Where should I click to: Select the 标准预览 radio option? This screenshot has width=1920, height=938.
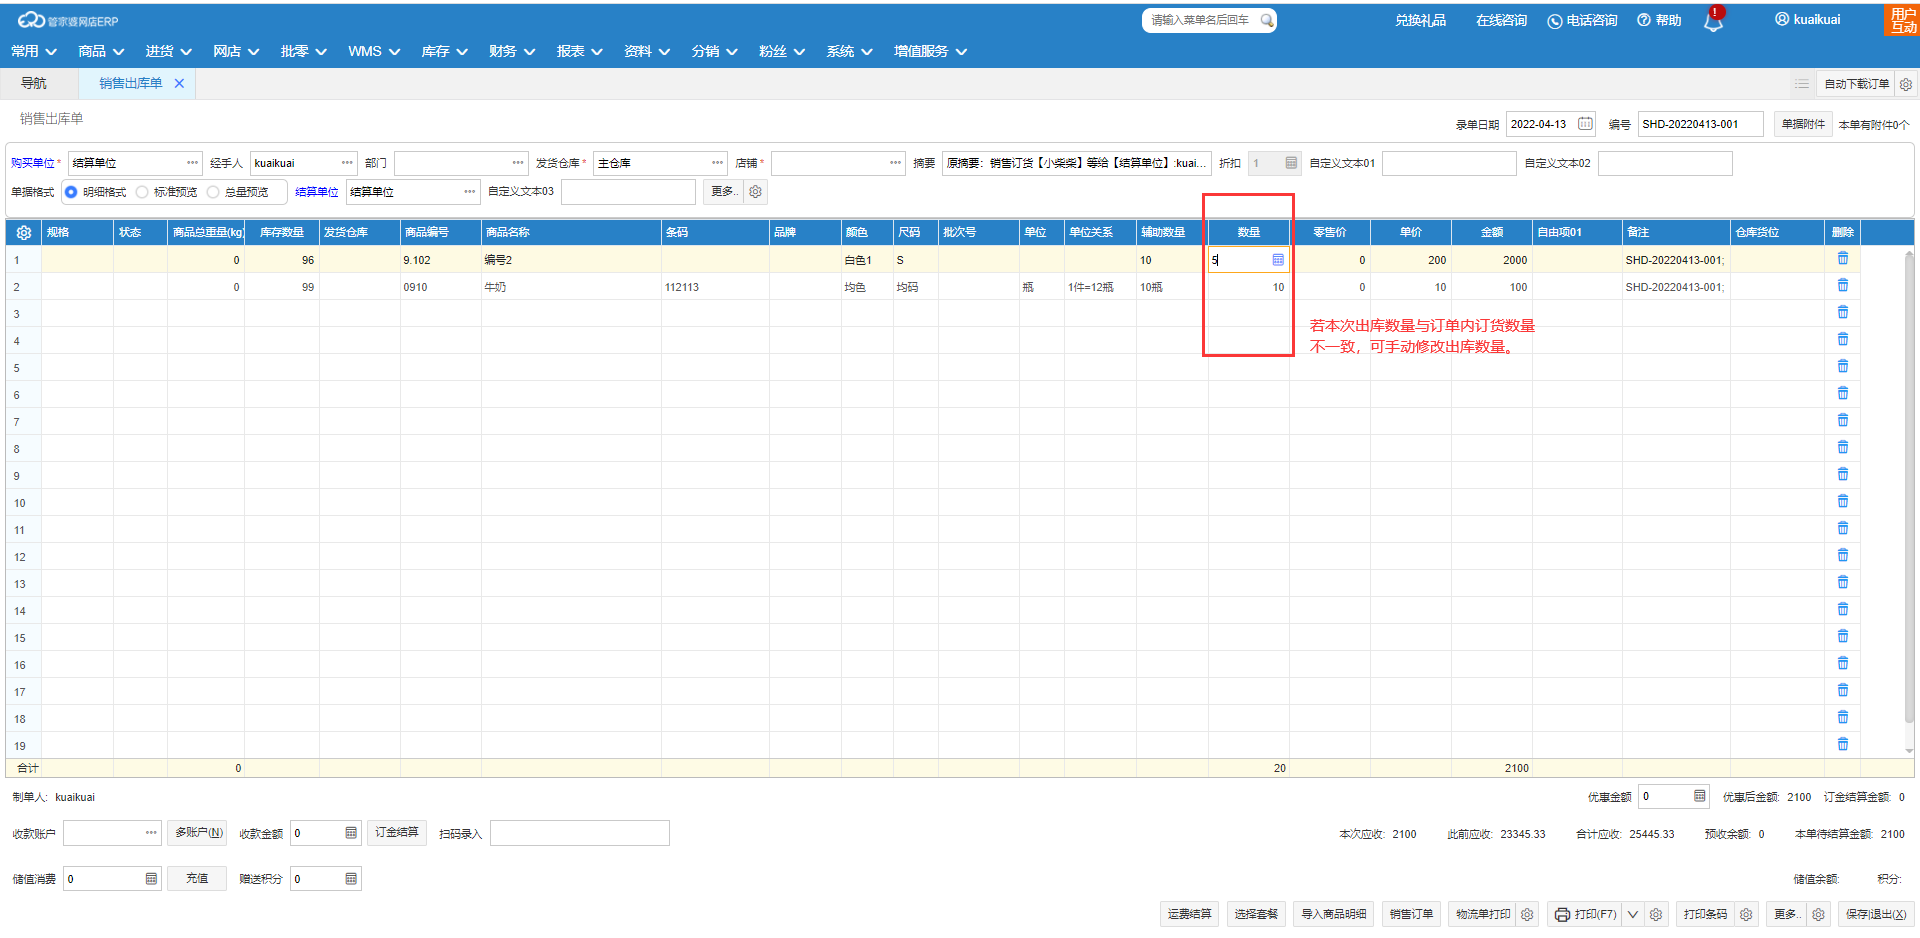click(x=142, y=192)
